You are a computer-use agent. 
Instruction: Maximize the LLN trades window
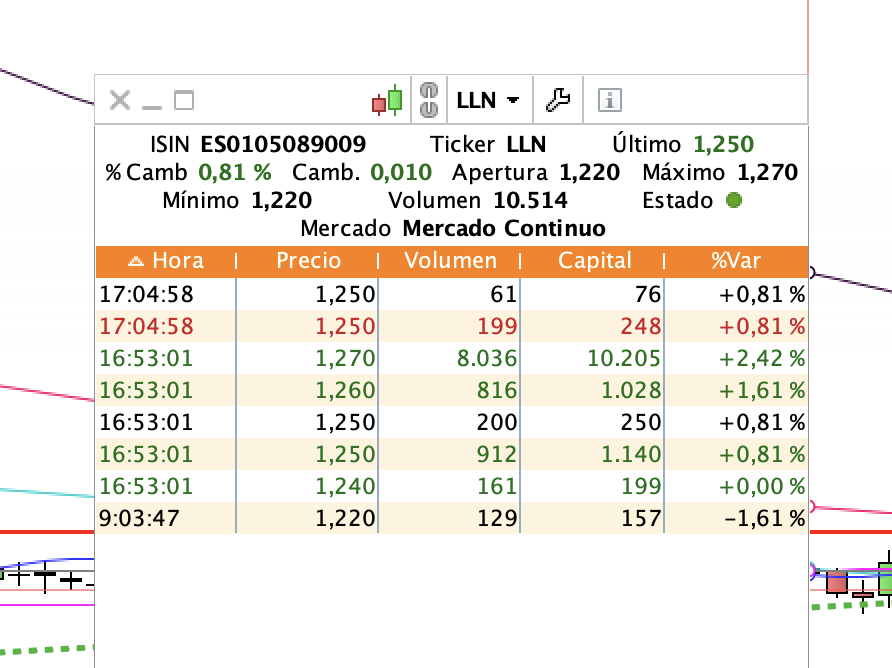tap(184, 100)
